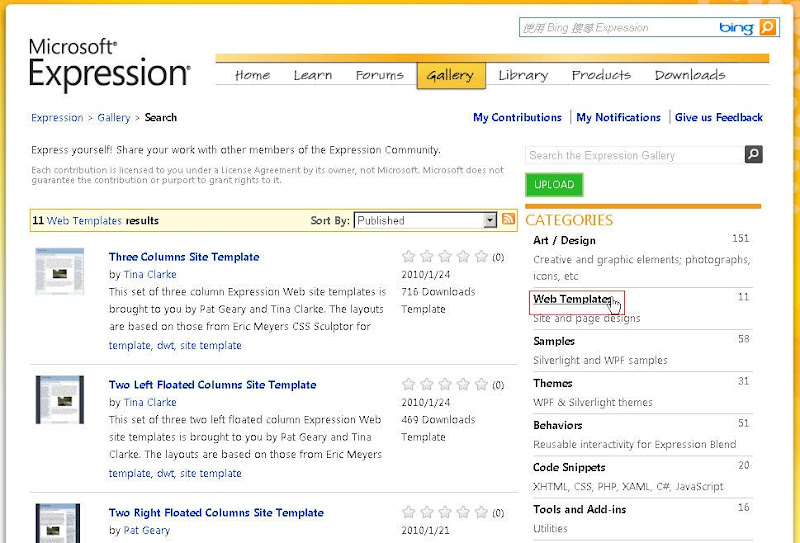Screen dimensions: 800x543
Task: Open Three Columns Site Template title
Action: click(184, 257)
